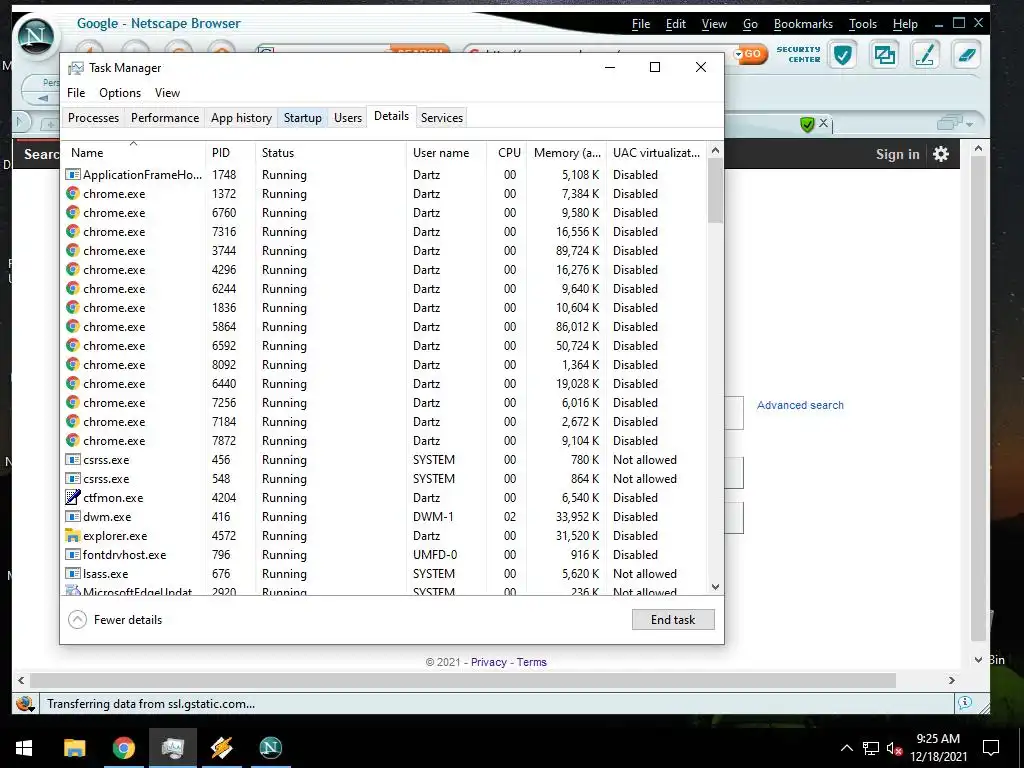Image resolution: width=1024 pixels, height=768 pixels.
Task: Select ctfmon.exe process icon
Action: pos(72,497)
